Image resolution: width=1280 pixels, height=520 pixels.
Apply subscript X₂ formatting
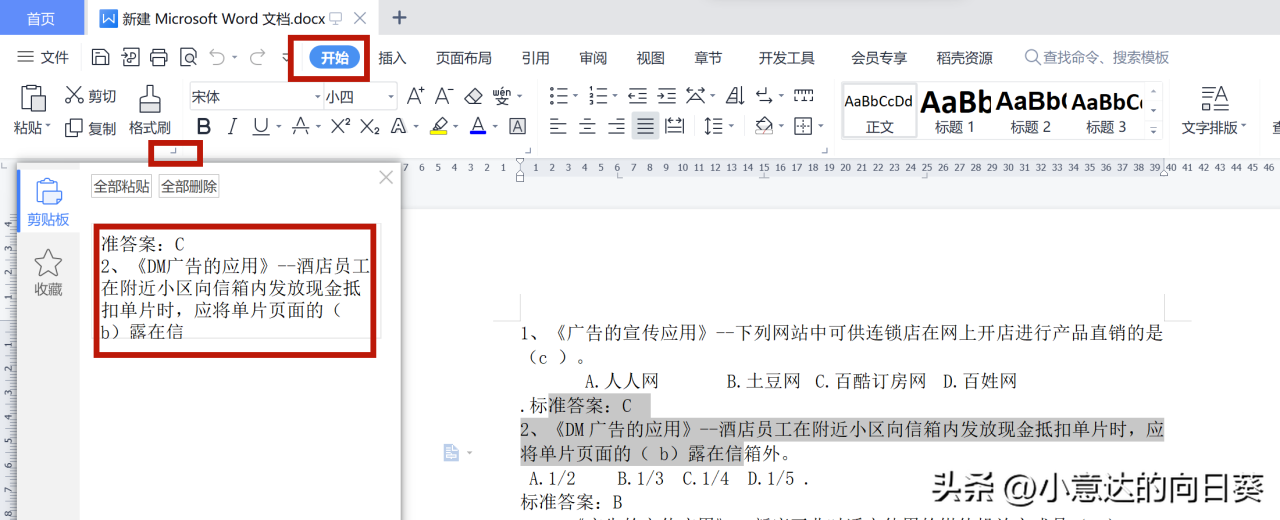pos(370,126)
